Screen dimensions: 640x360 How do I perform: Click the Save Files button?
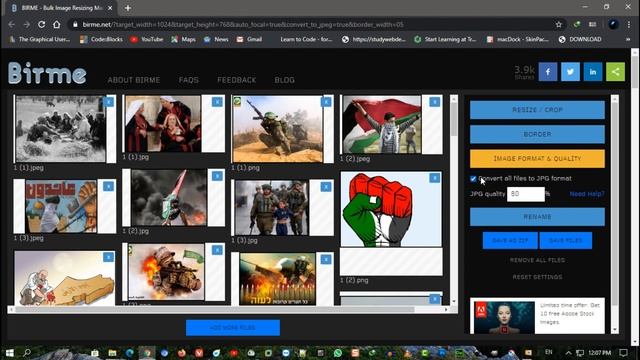pyautogui.click(x=566, y=240)
